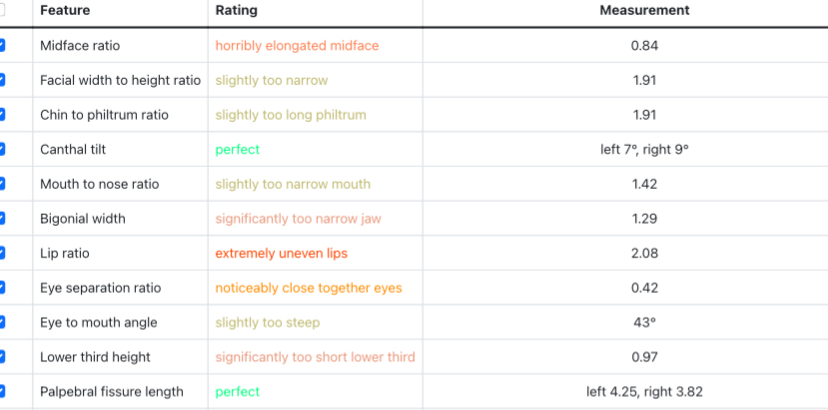Viewport: 828px width, 410px height.
Task: Click the Rating column header
Action: point(236,11)
